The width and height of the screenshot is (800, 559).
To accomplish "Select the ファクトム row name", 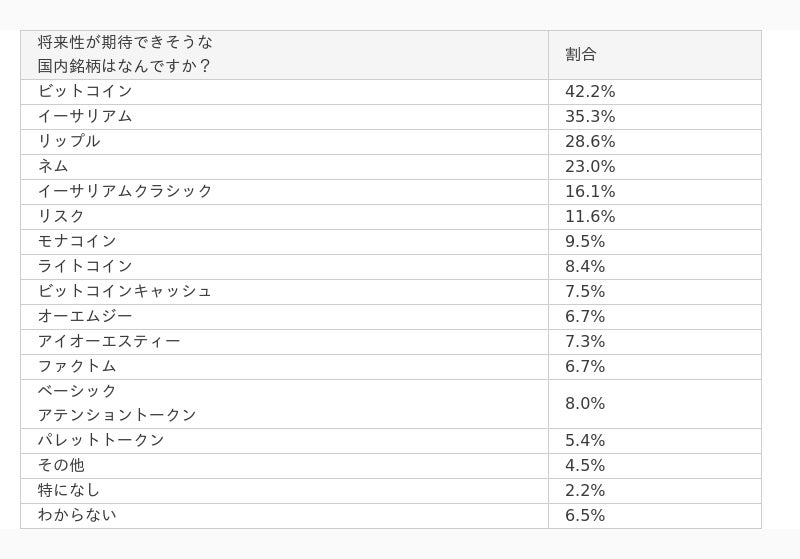I will [x=77, y=366].
